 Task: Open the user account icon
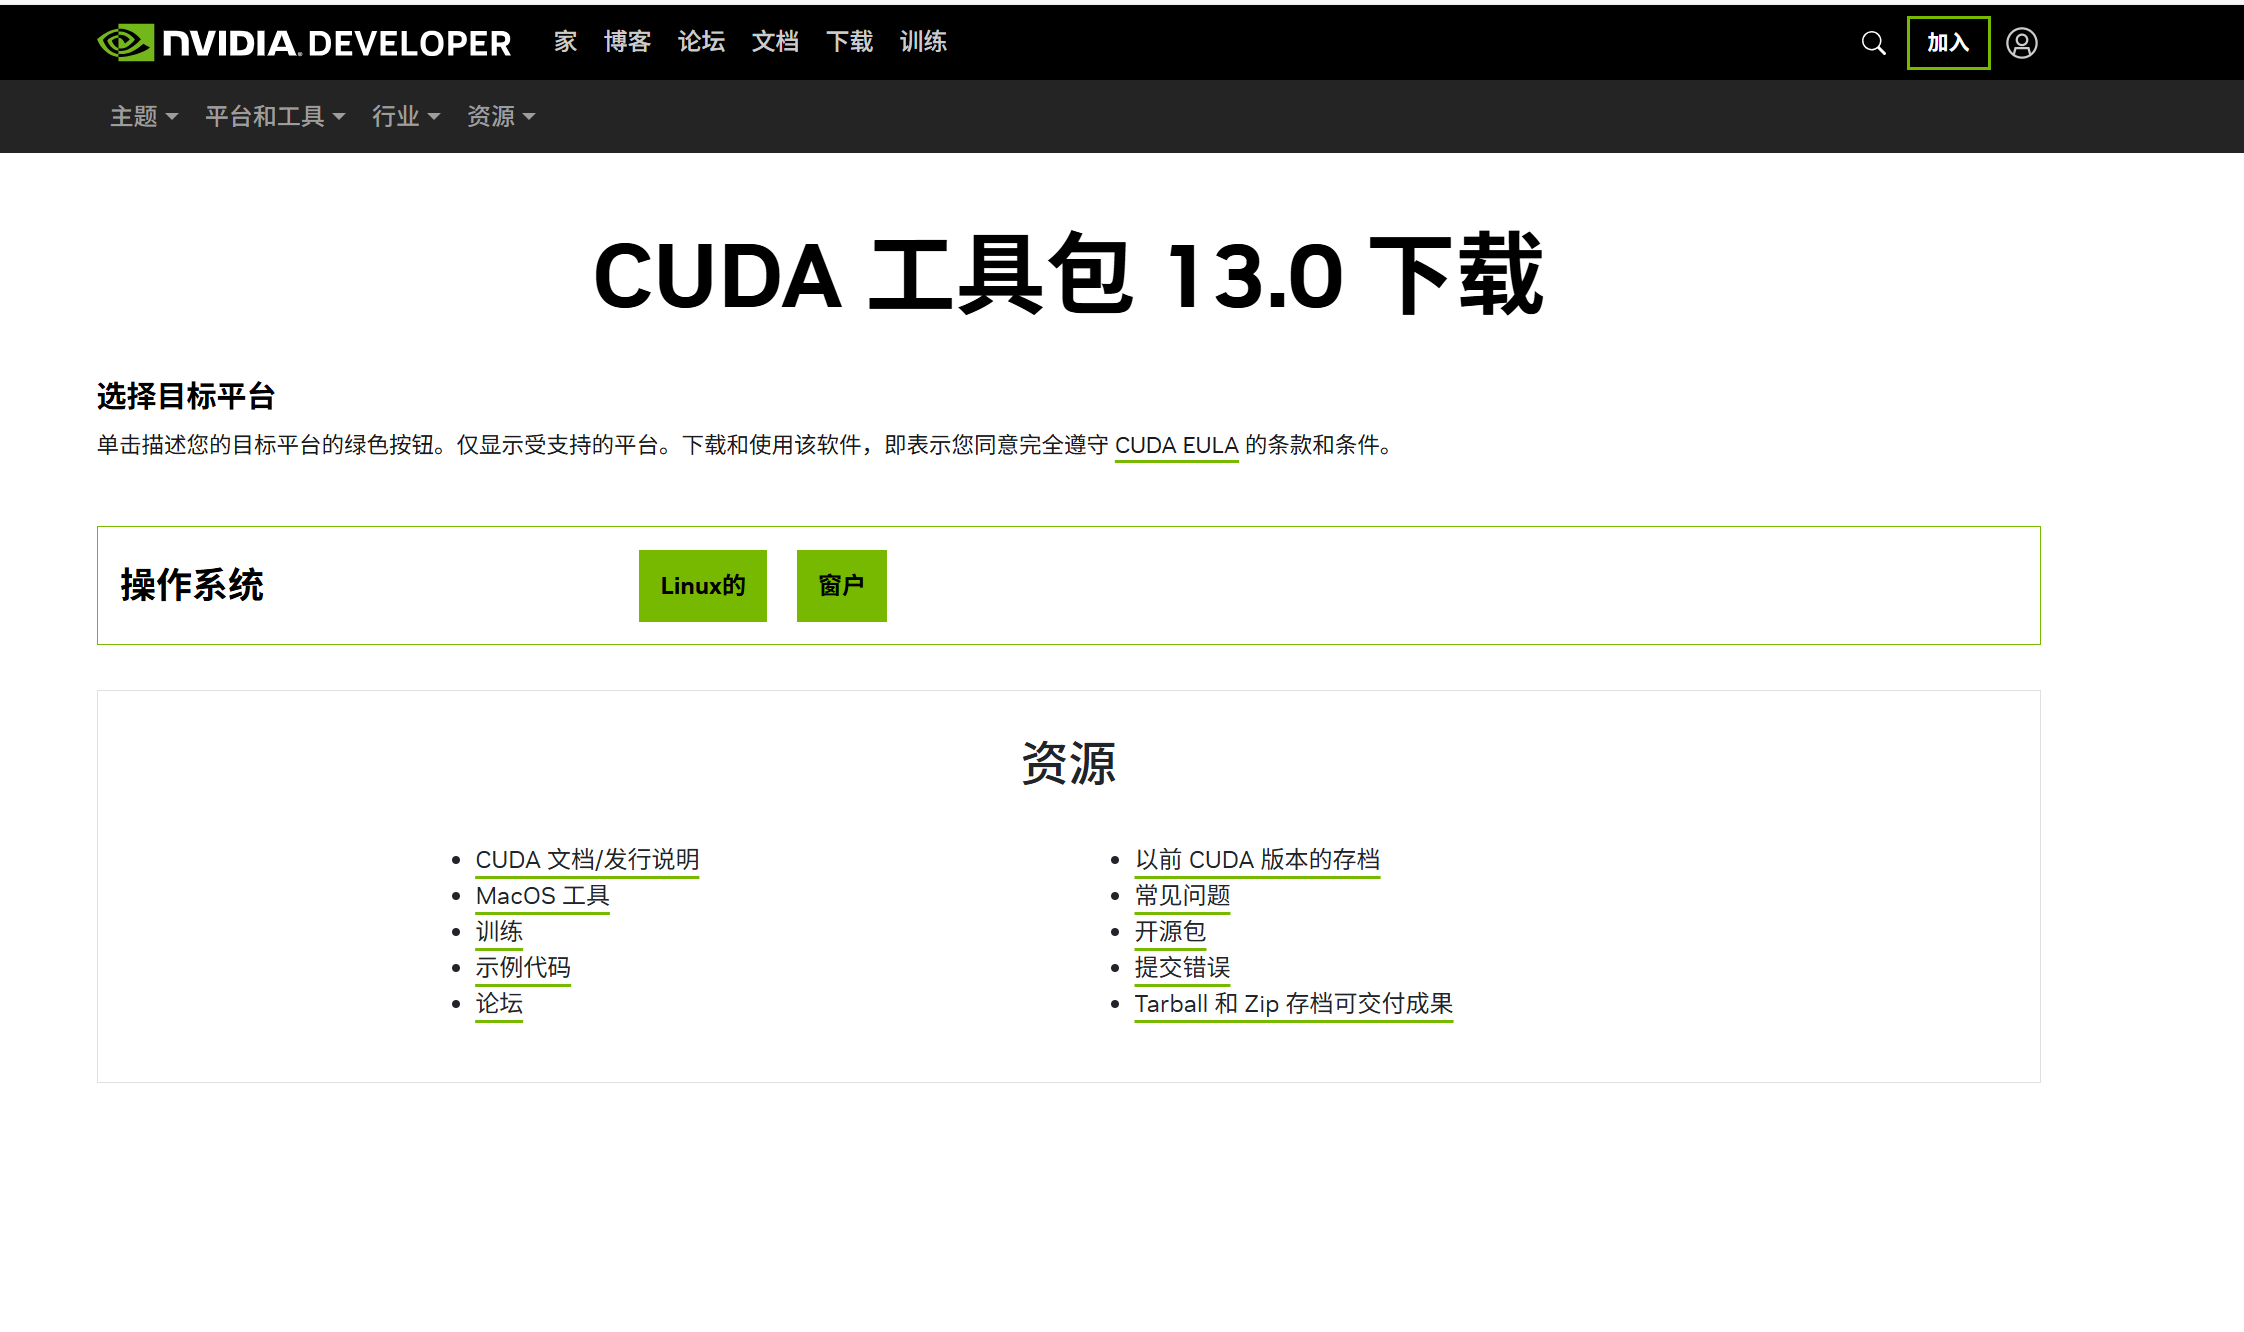click(2022, 42)
